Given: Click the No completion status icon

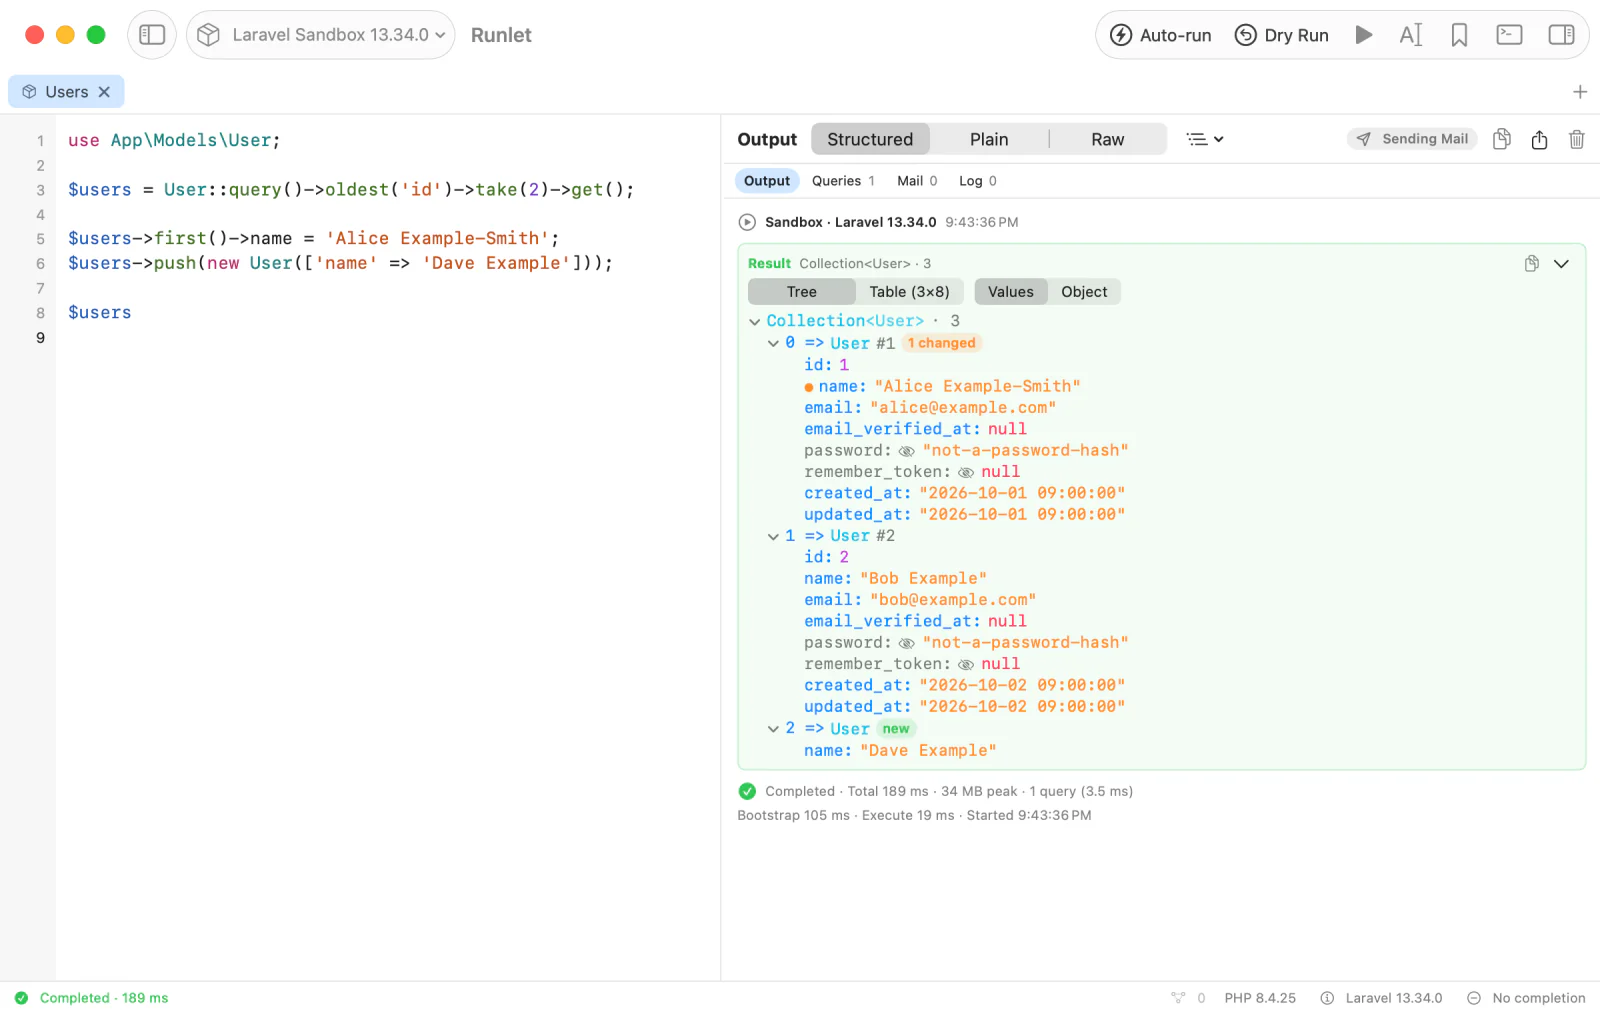Looking at the screenshot, I should [1473, 998].
